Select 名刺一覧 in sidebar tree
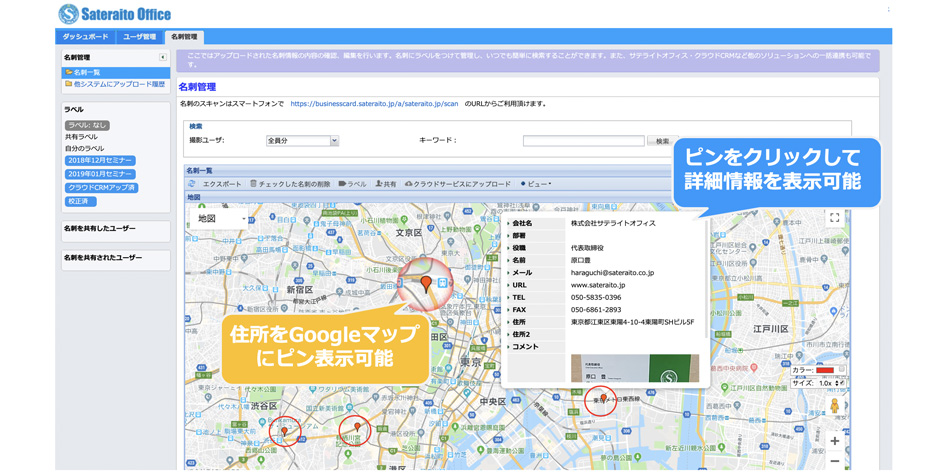The image size is (948, 474). [115, 72]
